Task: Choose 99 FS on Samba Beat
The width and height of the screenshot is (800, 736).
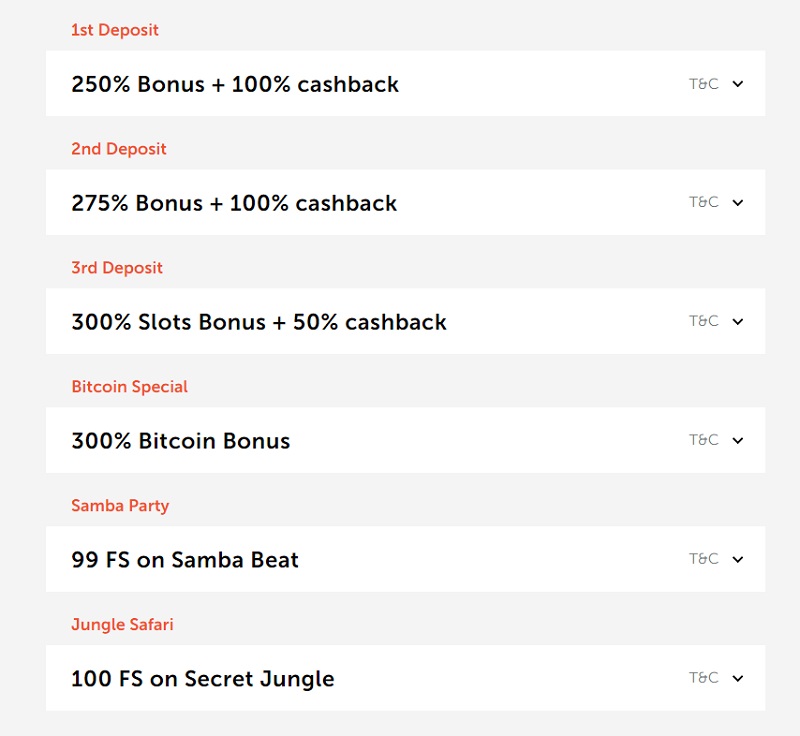Action: click(x=405, y=559)
